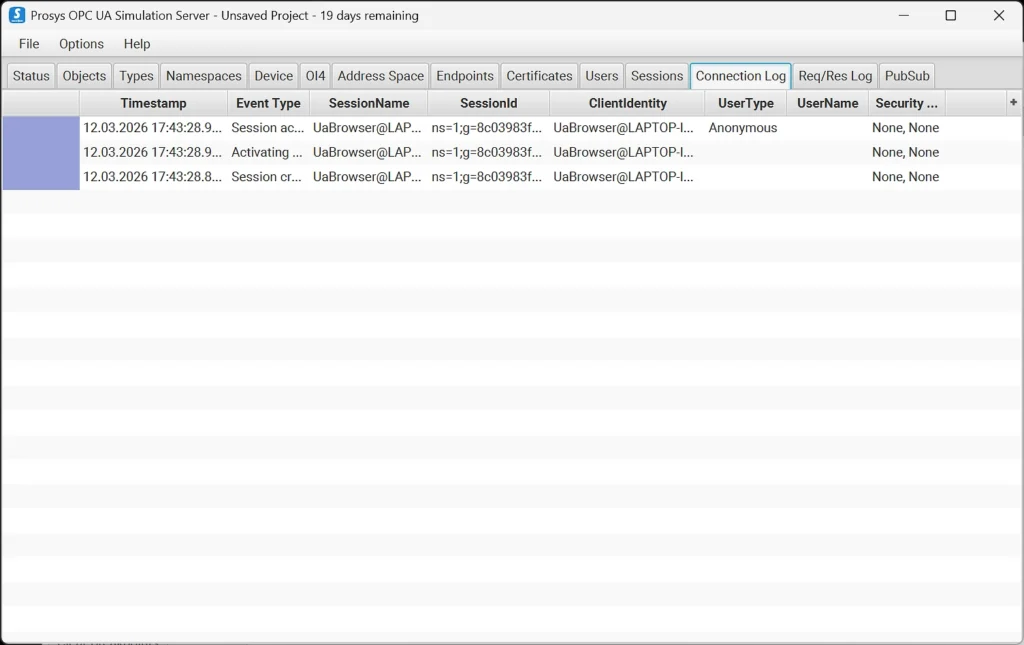Switch to the Objects tab
The image size is (1024, 645).
(84, 76)
